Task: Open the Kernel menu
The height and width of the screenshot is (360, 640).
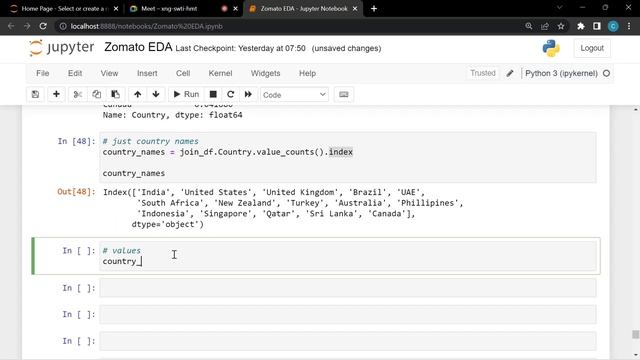Action: 220,73
